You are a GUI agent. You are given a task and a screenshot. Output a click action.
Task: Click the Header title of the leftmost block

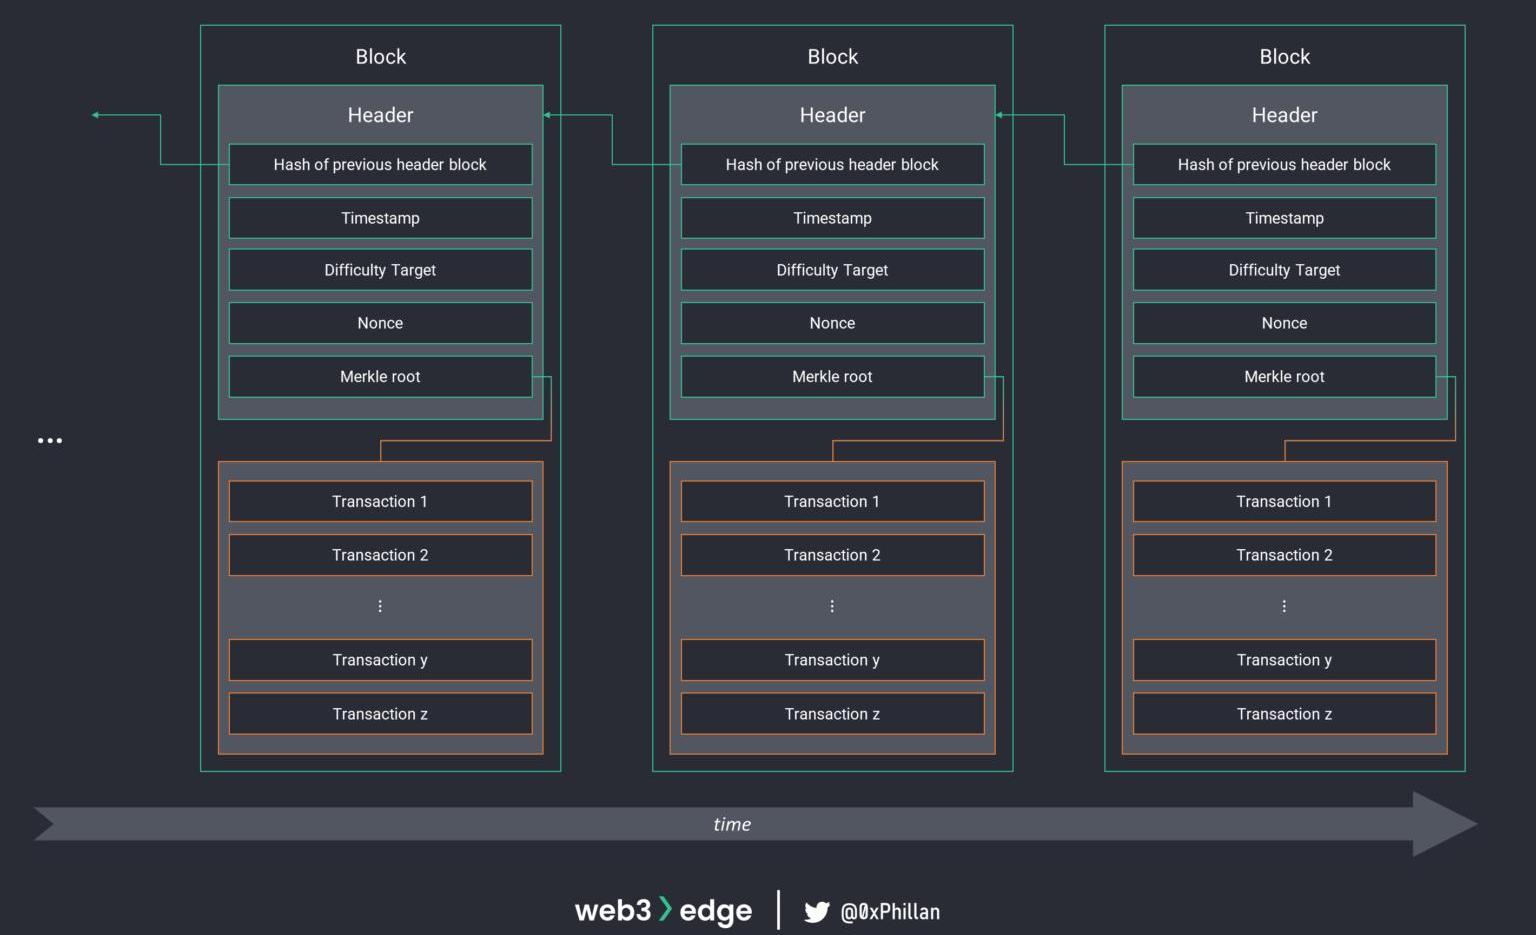pyautogui.click(x=380, y=115)
